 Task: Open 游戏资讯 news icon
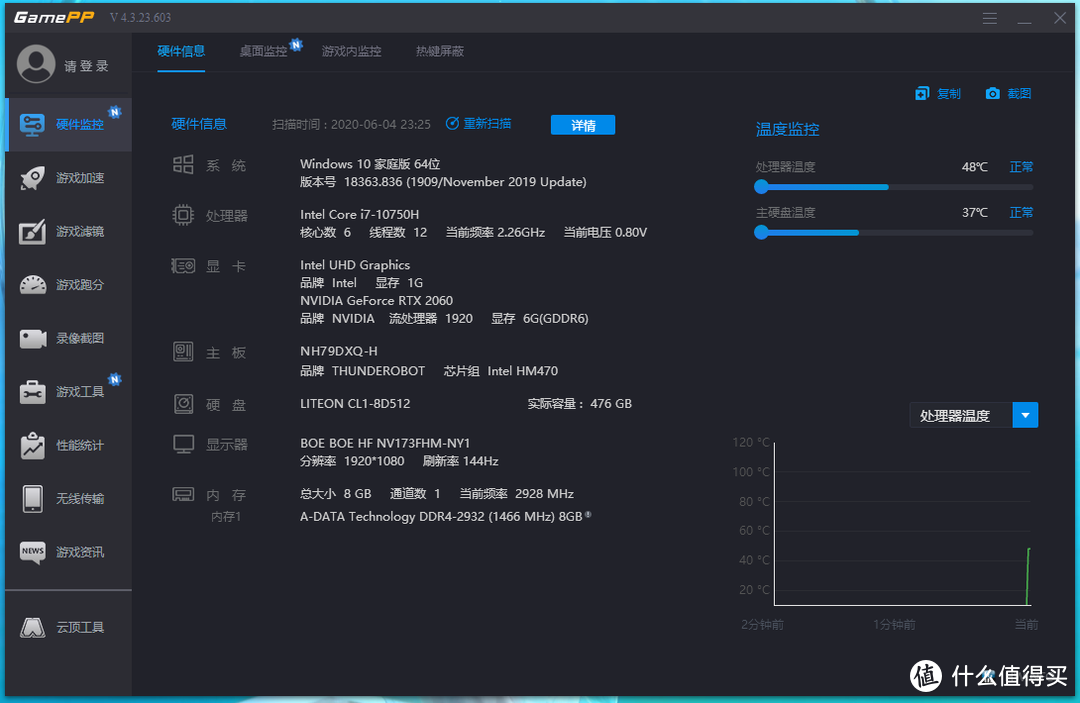pos(32,552)
